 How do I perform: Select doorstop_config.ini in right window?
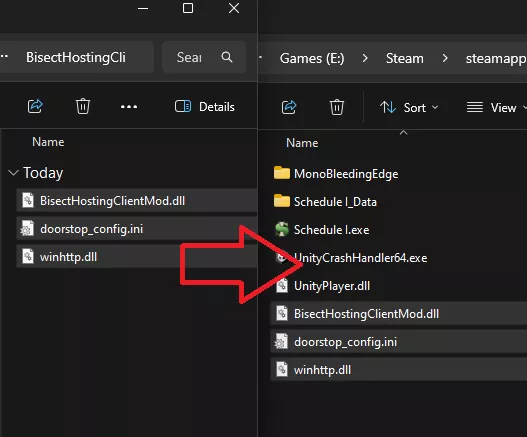click(399, 342)
